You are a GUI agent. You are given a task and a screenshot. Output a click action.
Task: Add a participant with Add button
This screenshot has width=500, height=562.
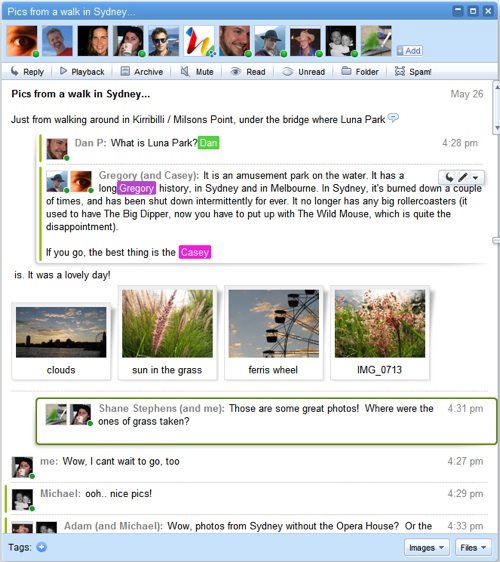coord(409,51)
